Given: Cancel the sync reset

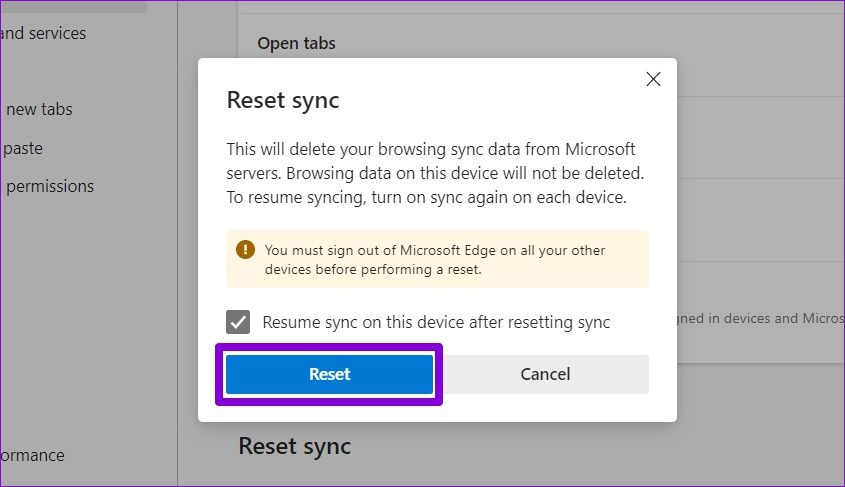Looking at the screenshot, I should click(545, 374).
